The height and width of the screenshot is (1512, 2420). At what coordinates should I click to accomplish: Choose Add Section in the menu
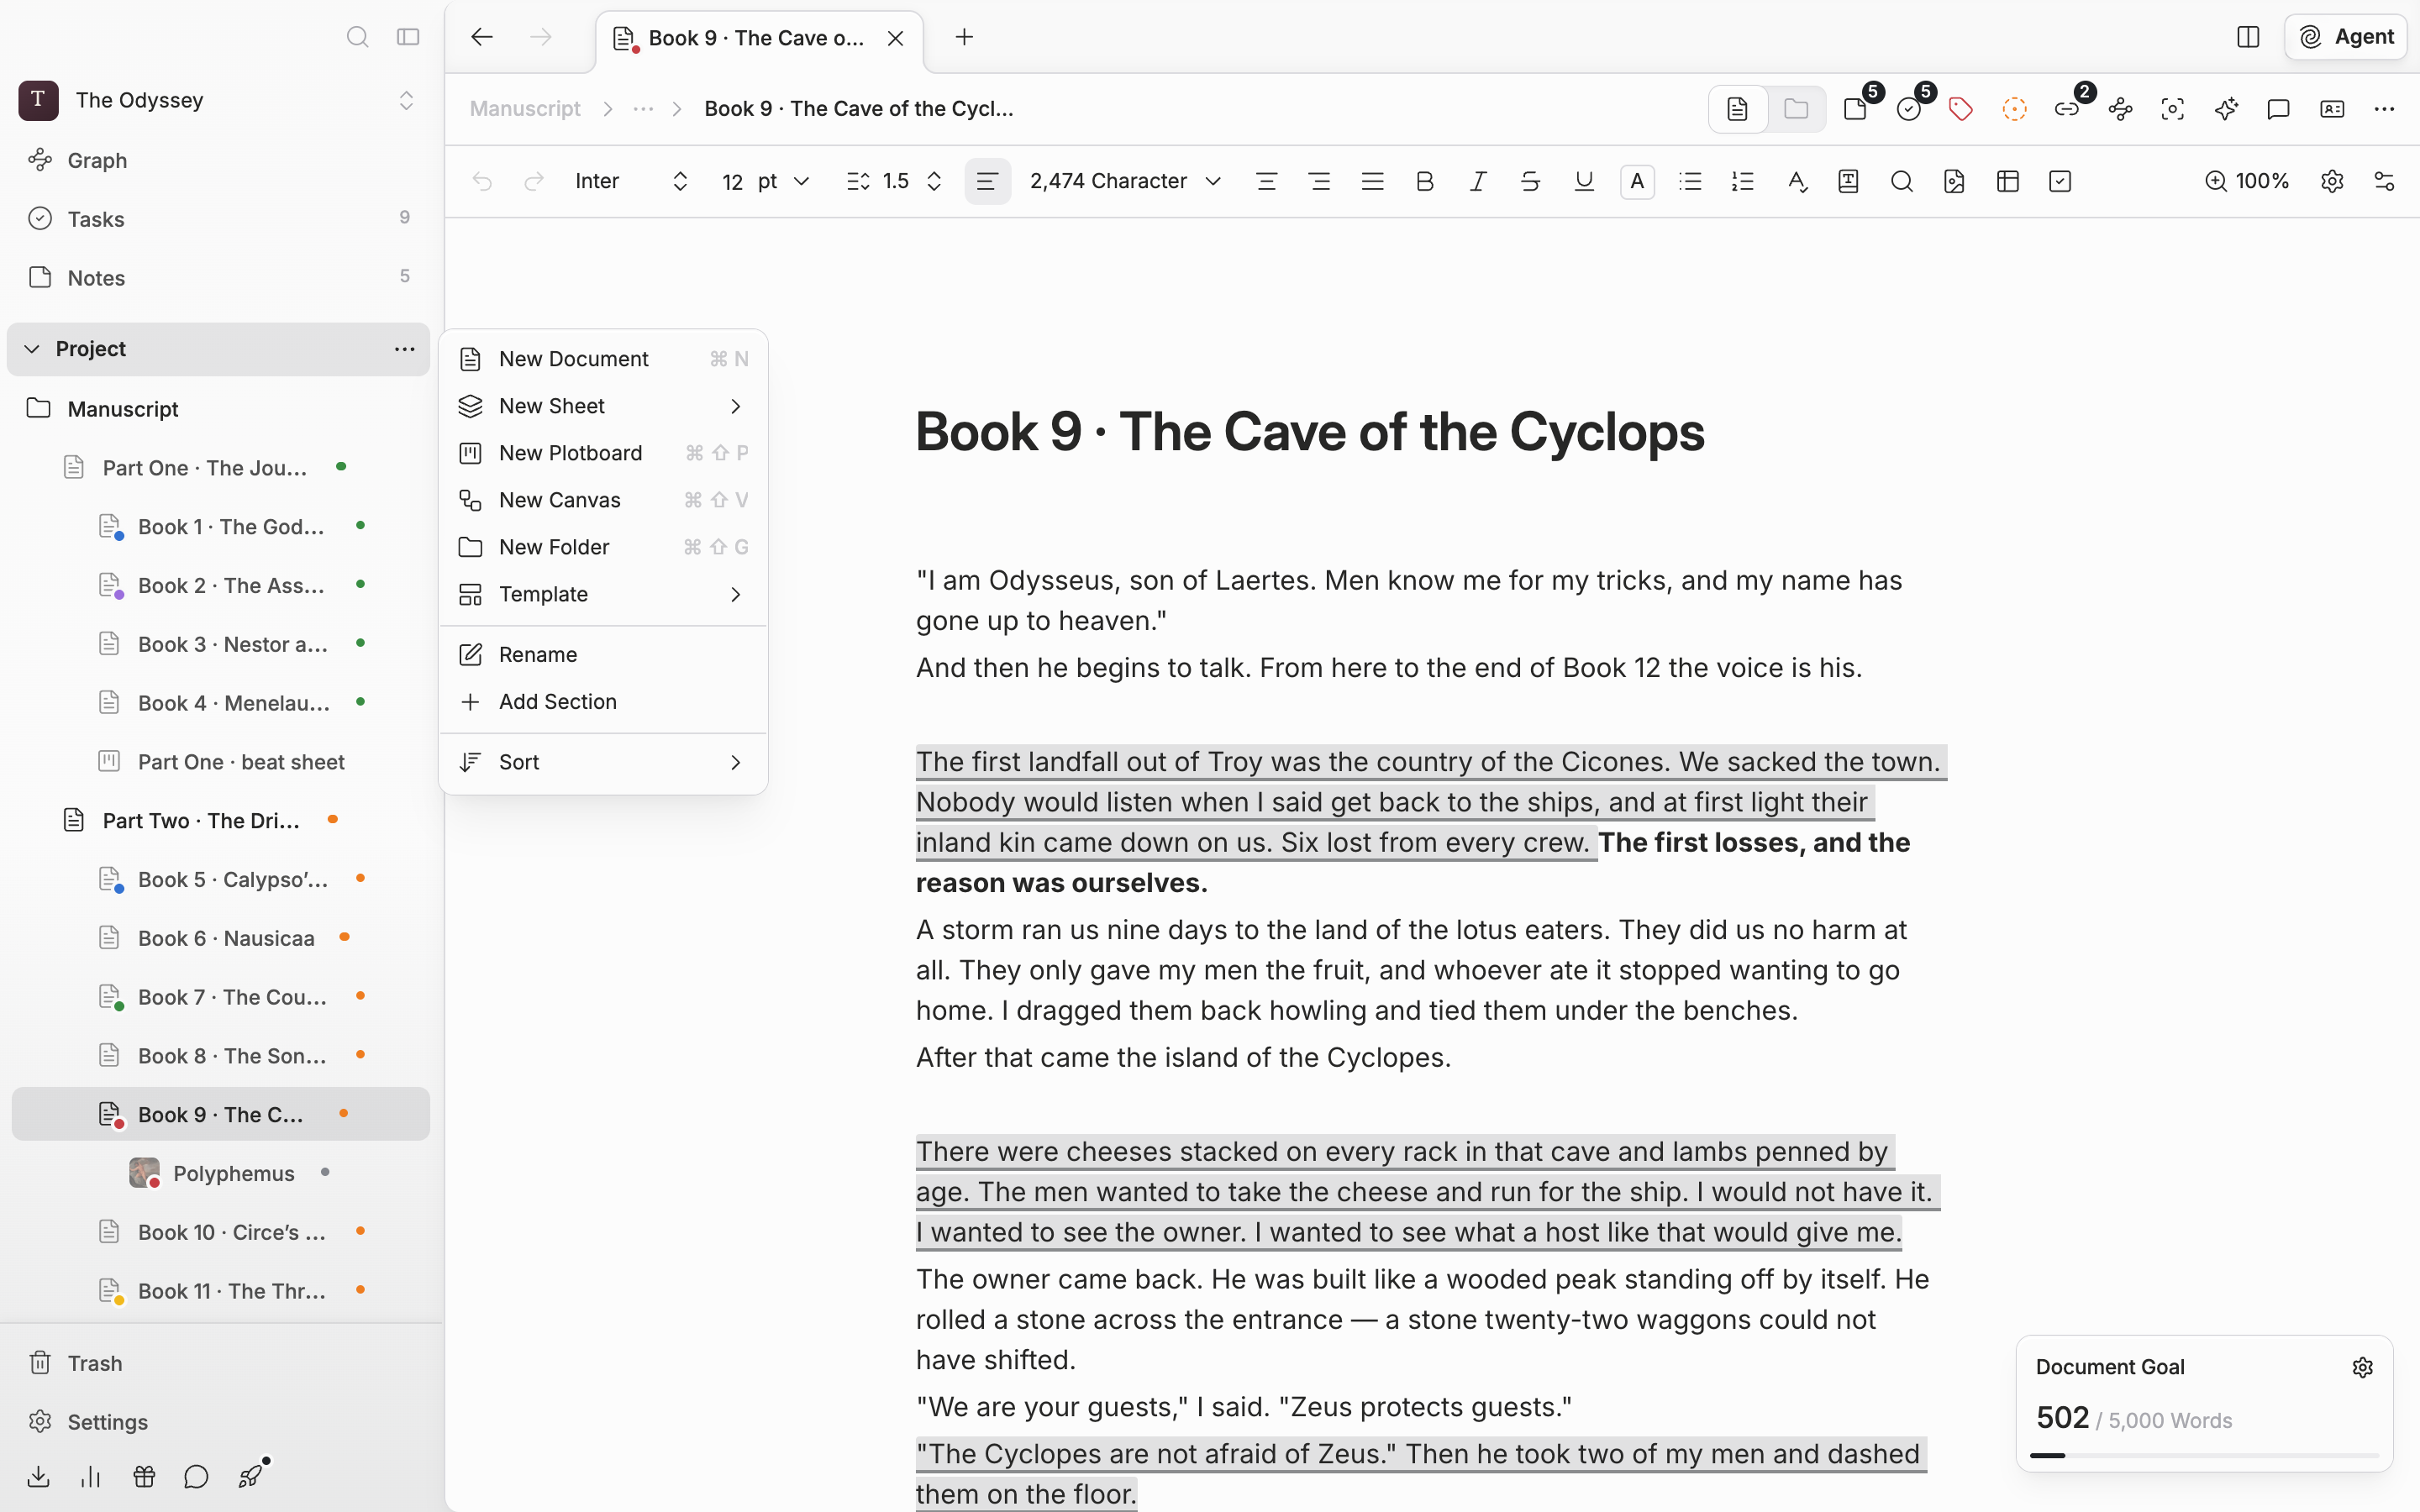click(603, 701)
